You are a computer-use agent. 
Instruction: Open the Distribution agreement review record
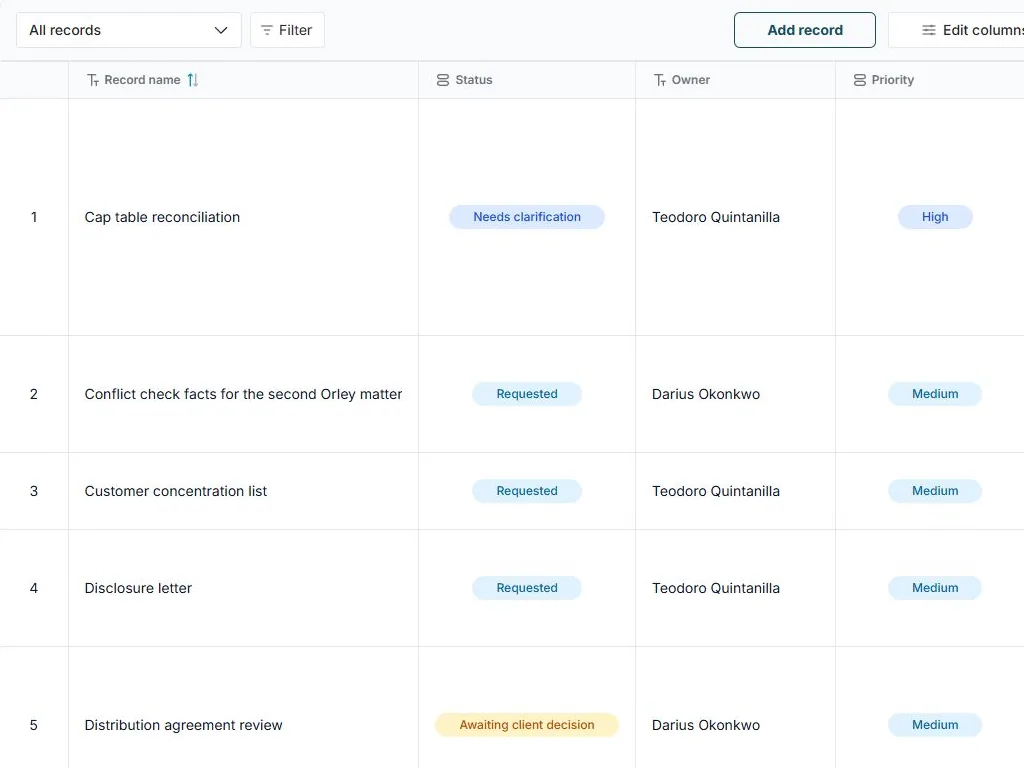[x=184, y=725]
